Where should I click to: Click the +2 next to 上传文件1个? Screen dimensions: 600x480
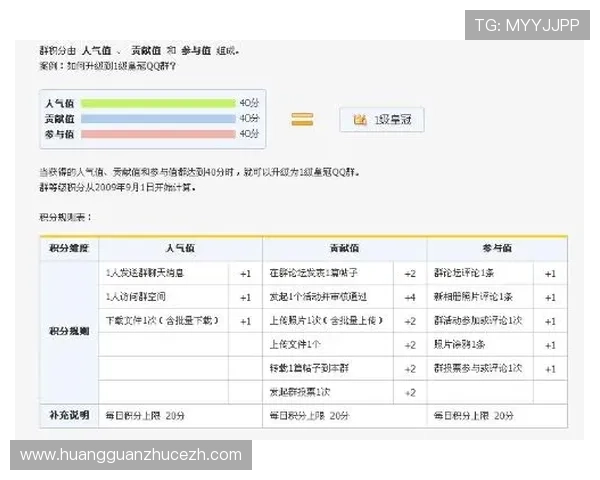pos(410,345)
